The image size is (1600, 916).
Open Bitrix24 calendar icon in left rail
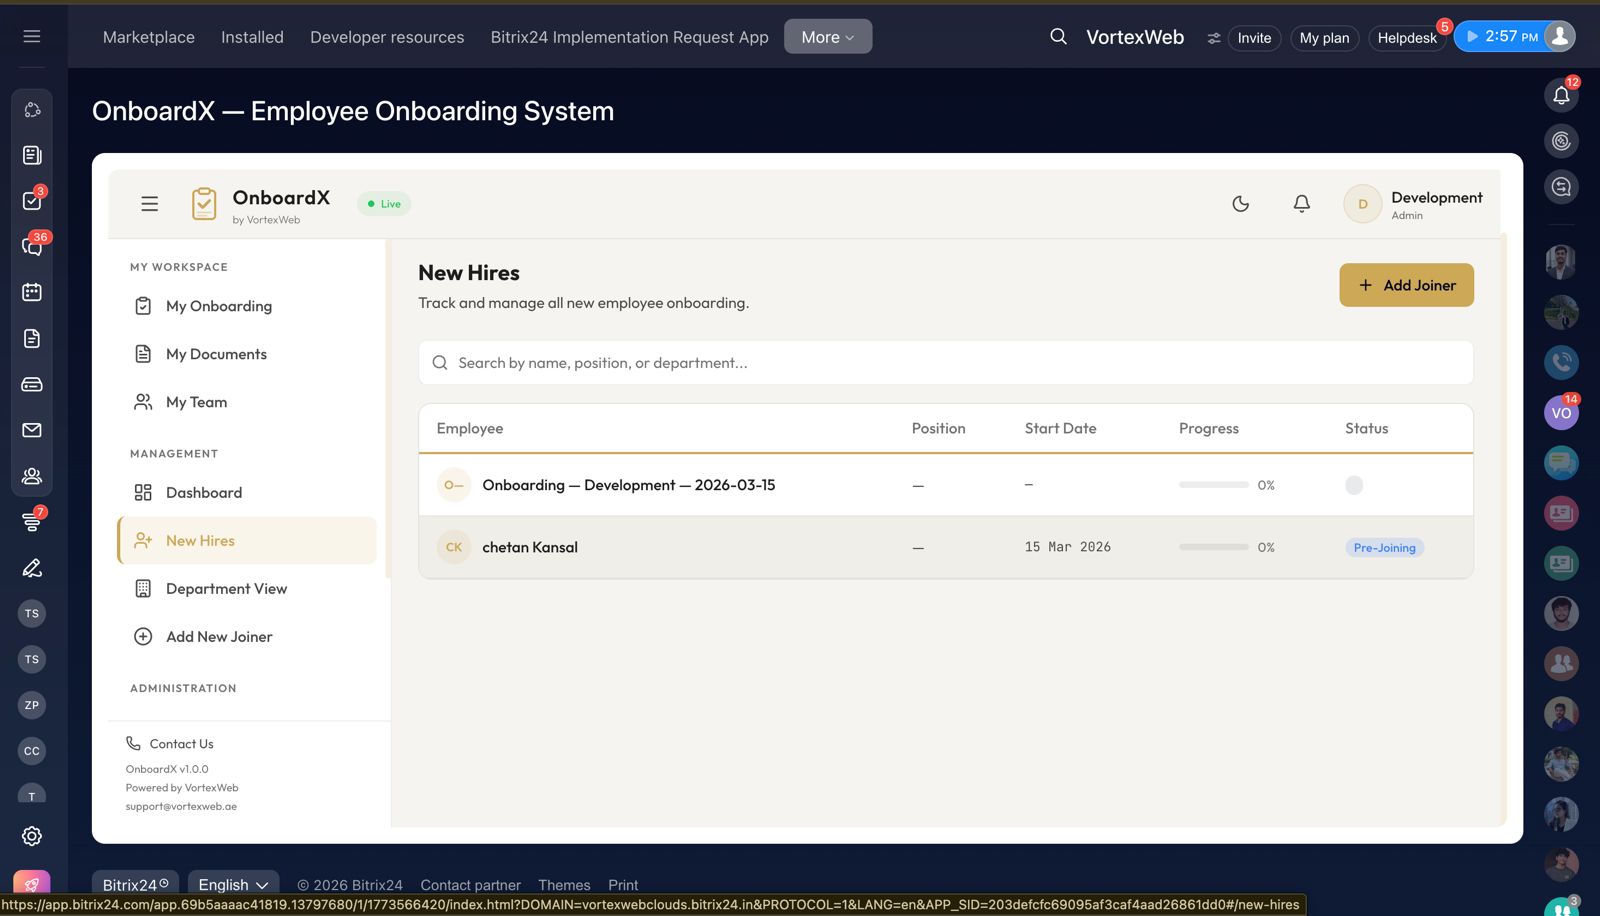[x=32, y=292]
